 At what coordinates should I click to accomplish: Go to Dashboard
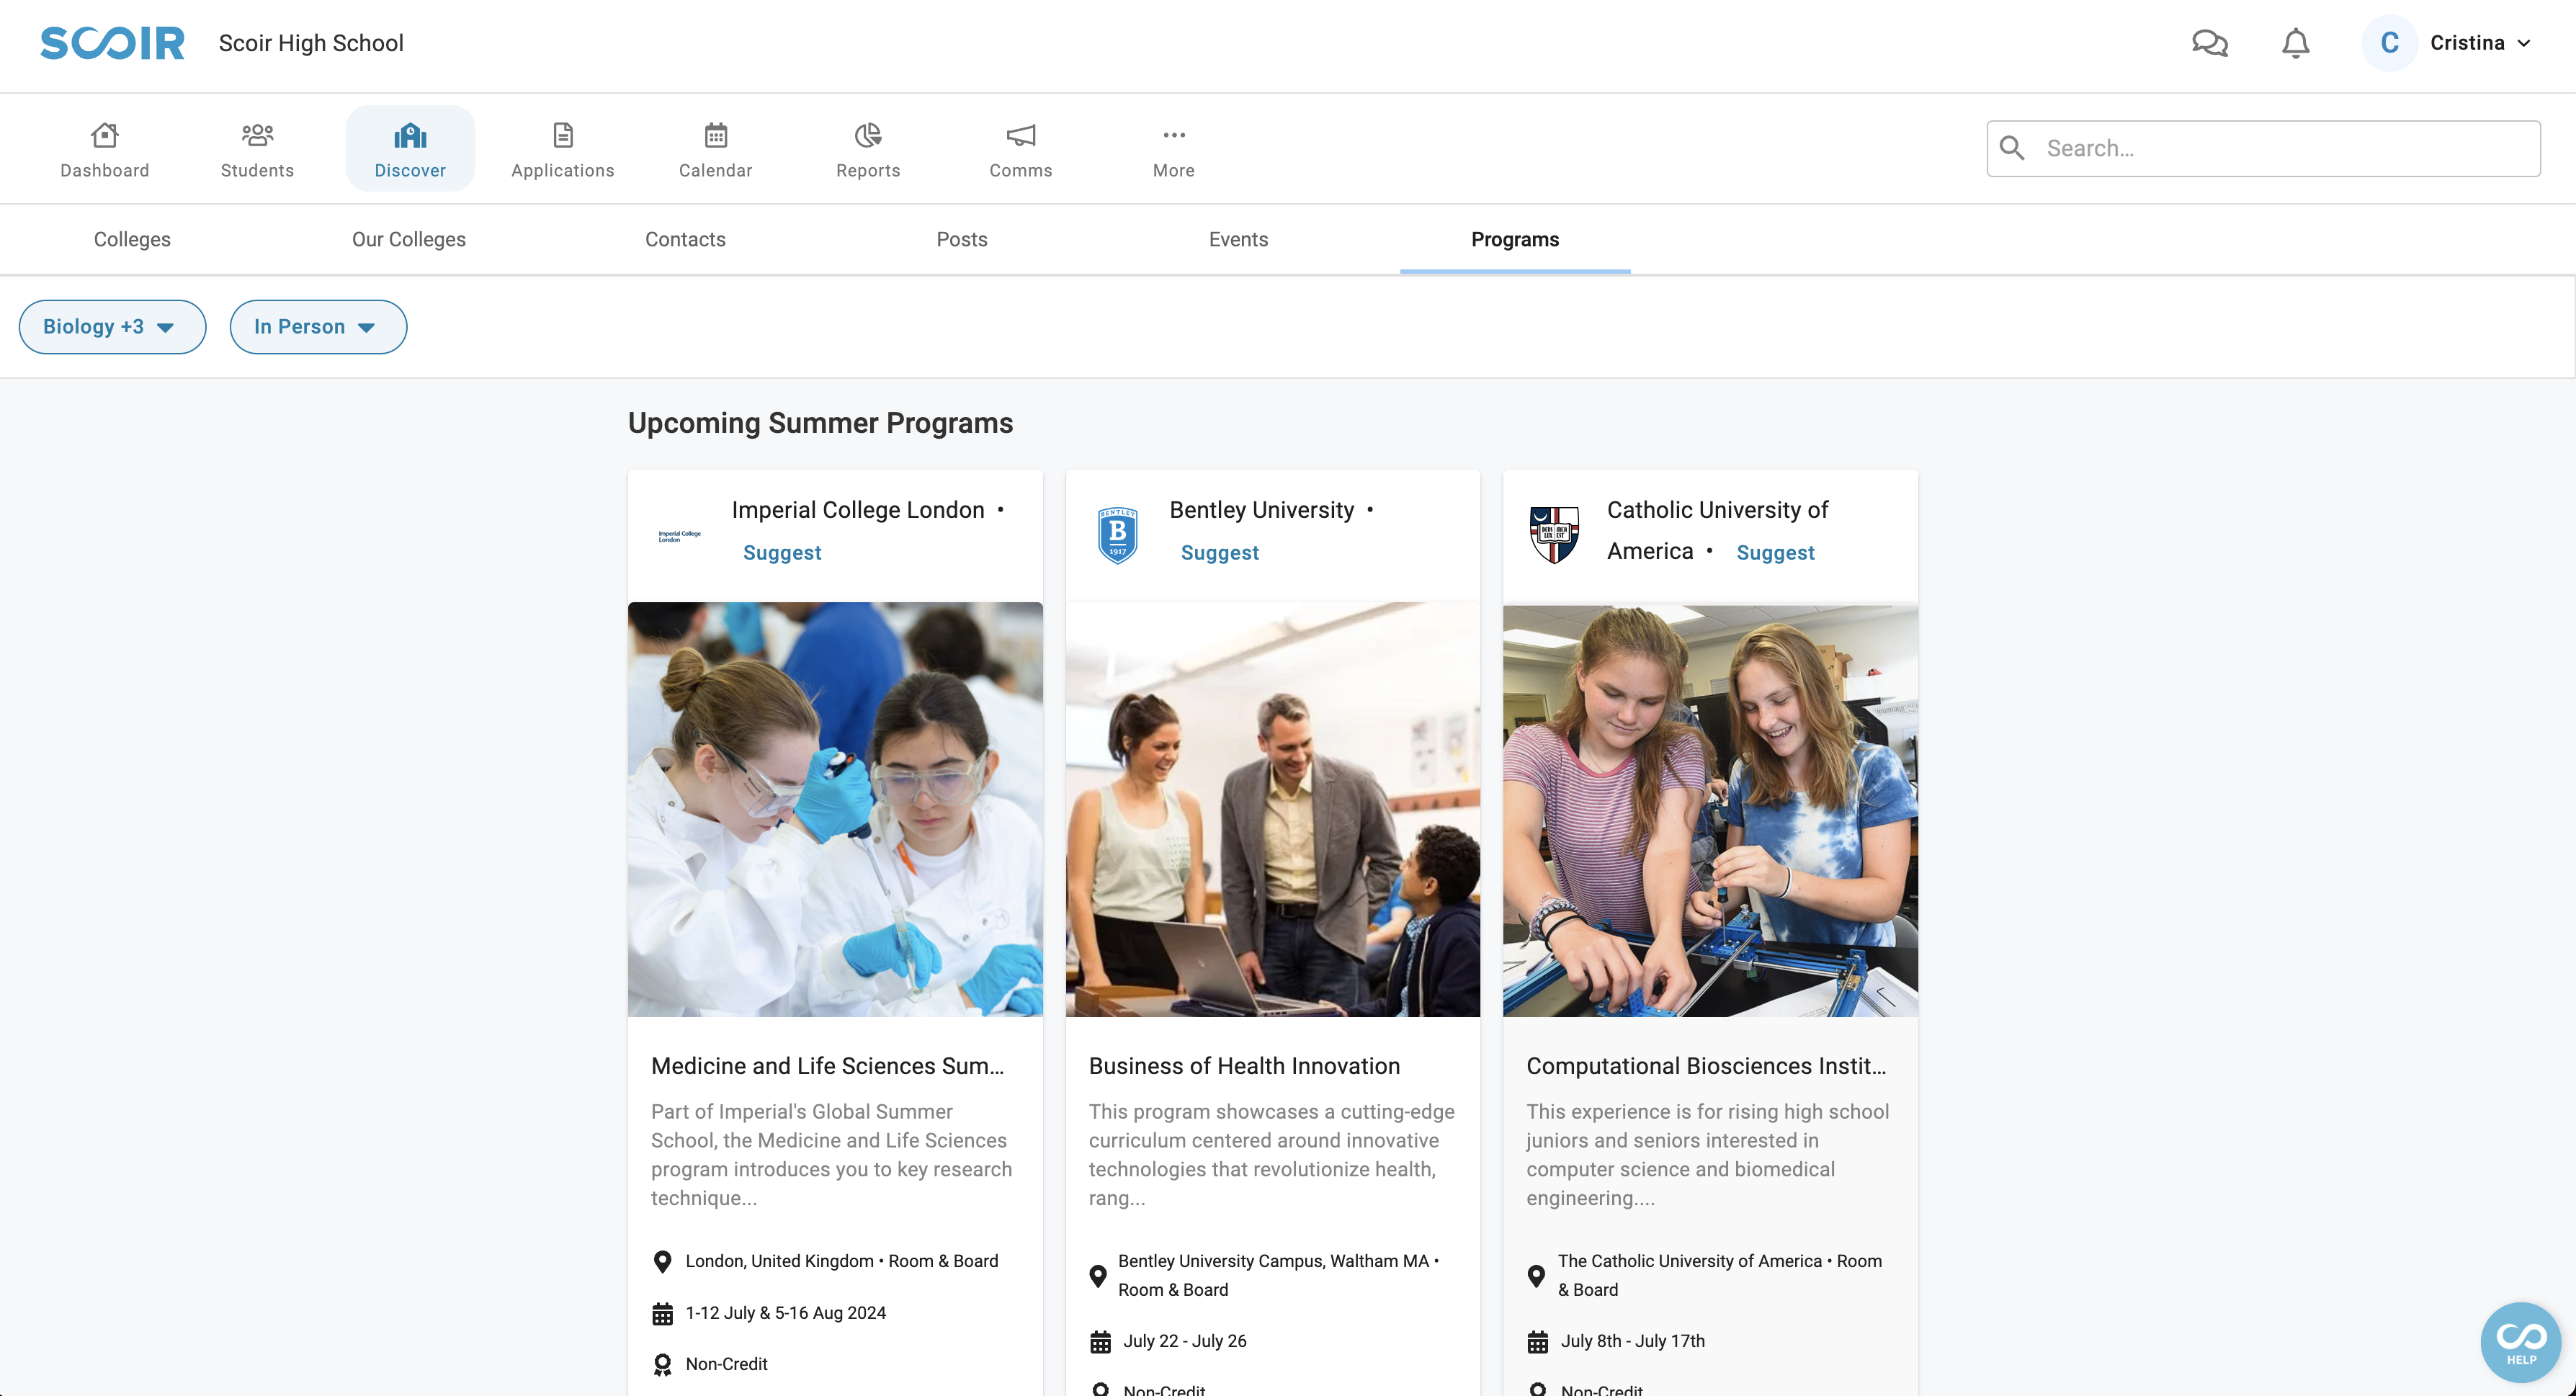click(105, 149)
